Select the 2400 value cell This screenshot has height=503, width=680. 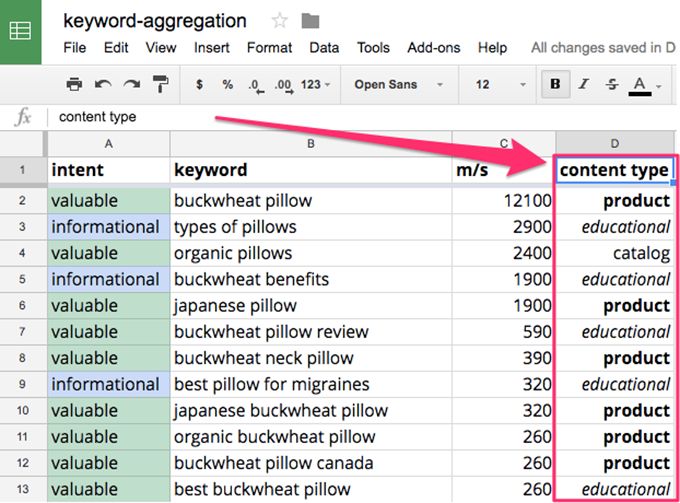tap(503, 253)
